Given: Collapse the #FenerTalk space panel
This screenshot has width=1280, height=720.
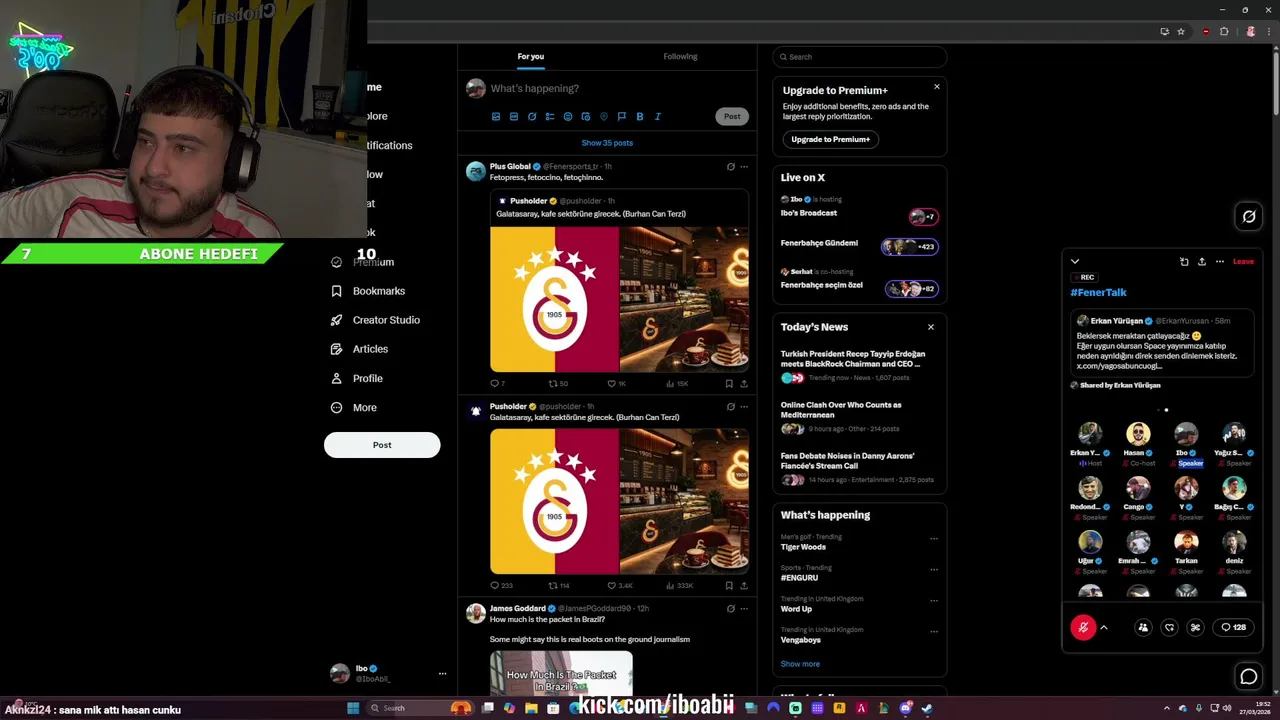Looking at the screenshot, I should point(1075,262).
